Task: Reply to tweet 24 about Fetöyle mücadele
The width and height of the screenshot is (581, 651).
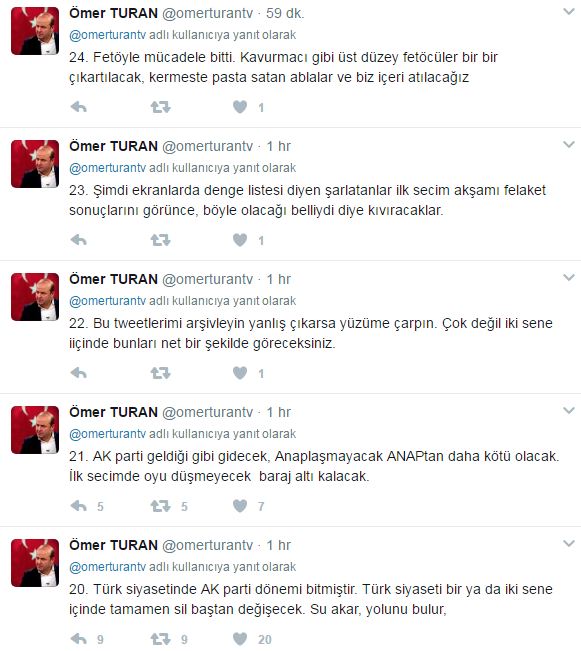Action: [x=78, y=107]
